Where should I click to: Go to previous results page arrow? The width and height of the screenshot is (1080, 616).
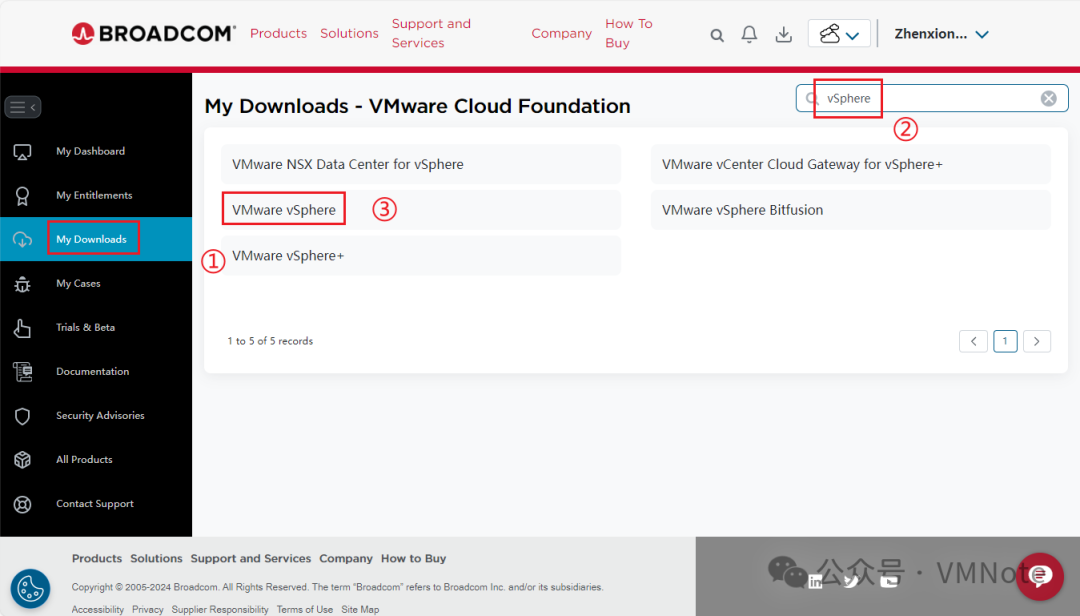click(x=973, y=341)
